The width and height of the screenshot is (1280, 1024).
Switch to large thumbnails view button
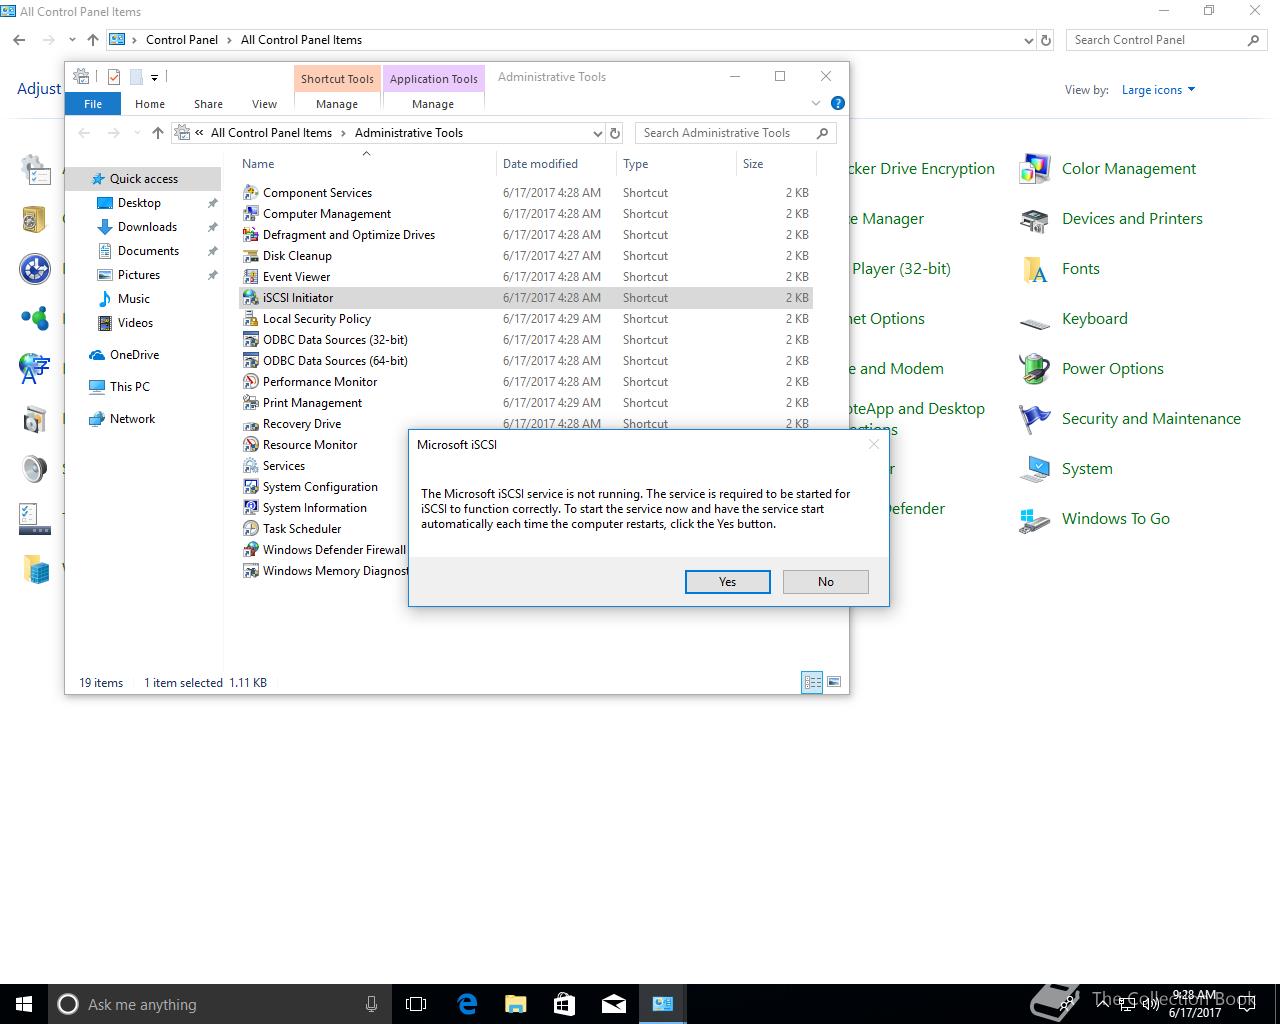click(x=834, y=682)
